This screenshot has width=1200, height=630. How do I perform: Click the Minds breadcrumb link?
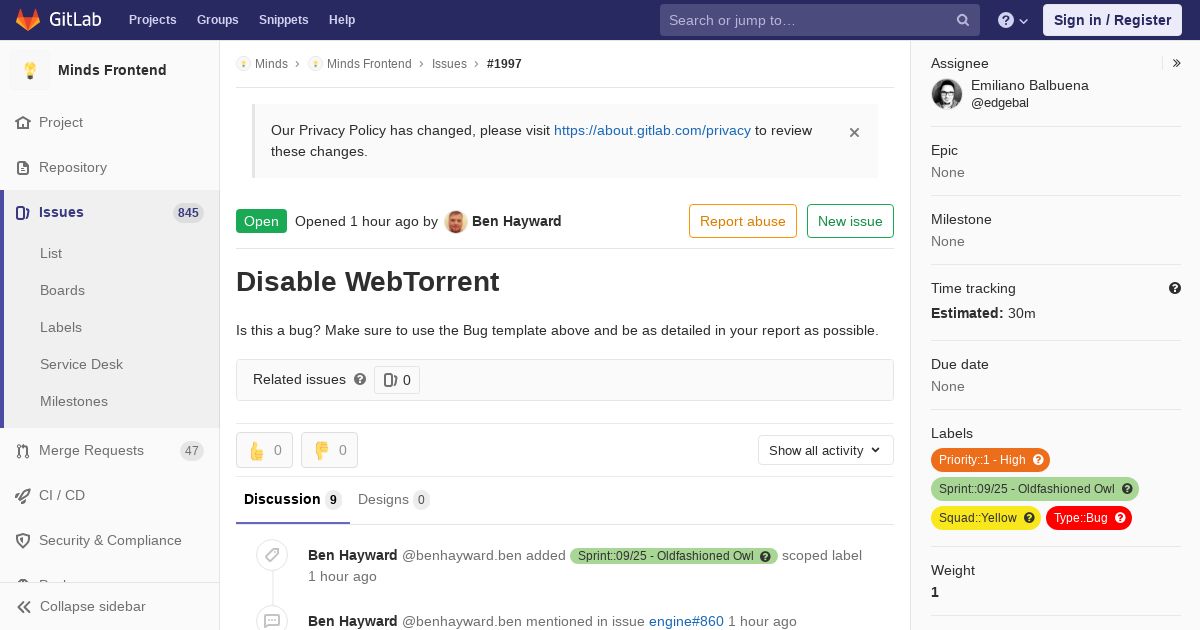pos(271,63)
